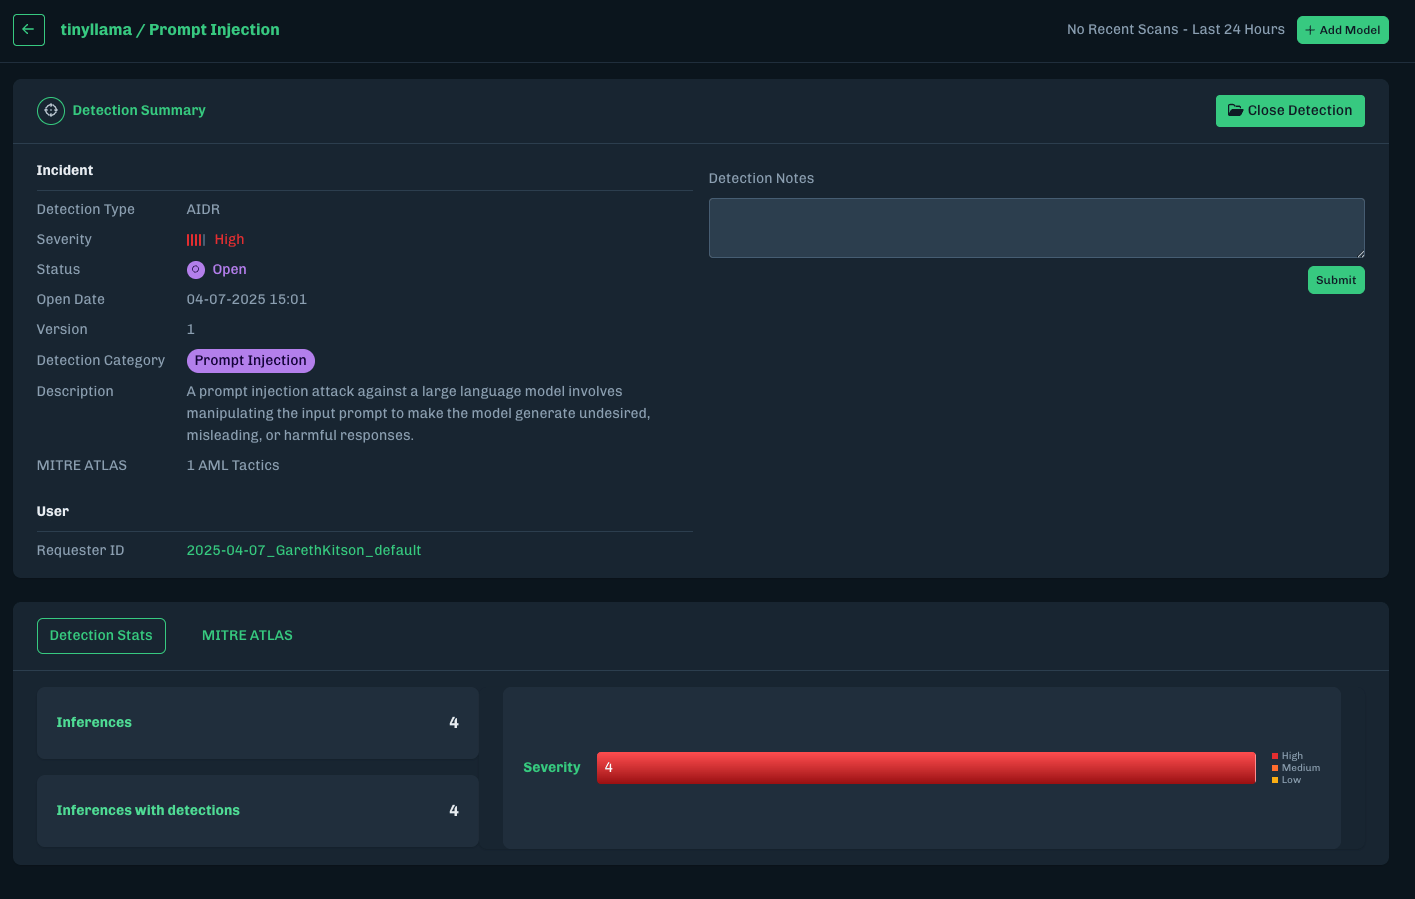Click the Version value 1
1415x899 pixels.
point(191,330)
